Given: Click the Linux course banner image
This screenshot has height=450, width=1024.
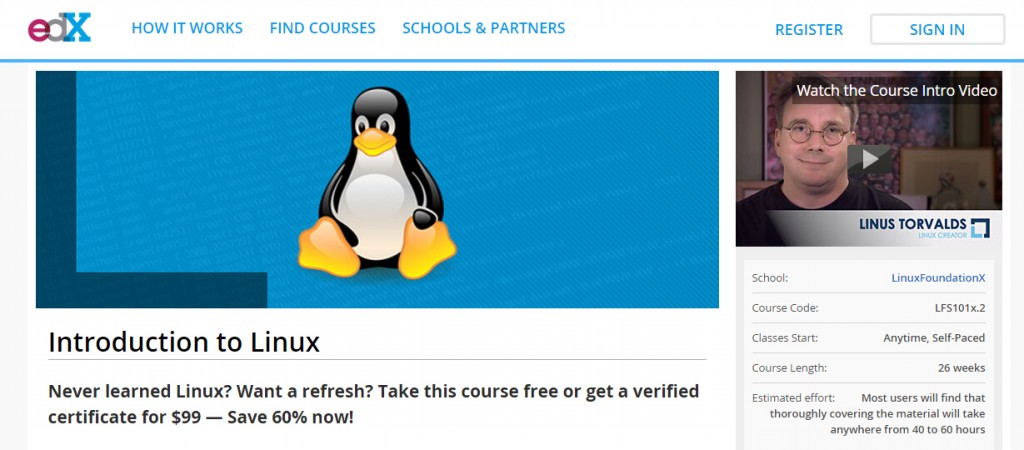Looking at the screenshot, I should [377, 189].
